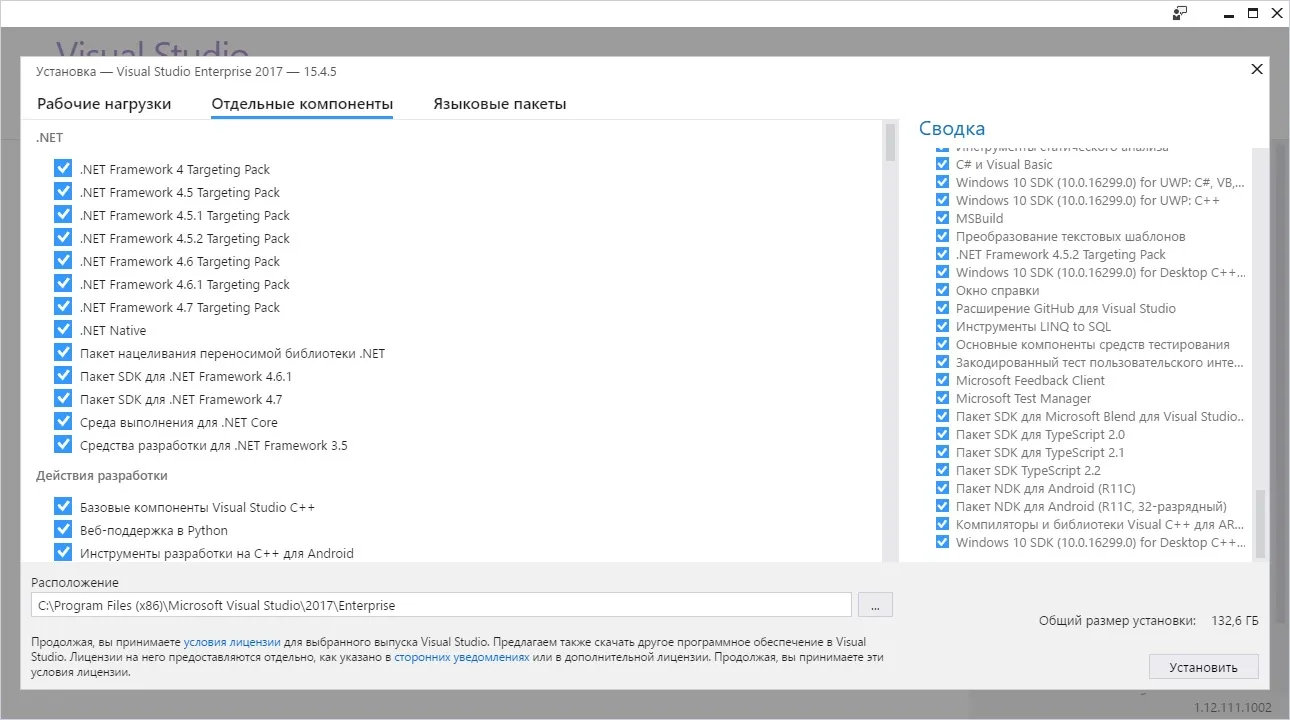This screenshot has height=720, width=1290.
Task: Uncheck Инструменты LINQ to SQL
Action: click(942, 326)
